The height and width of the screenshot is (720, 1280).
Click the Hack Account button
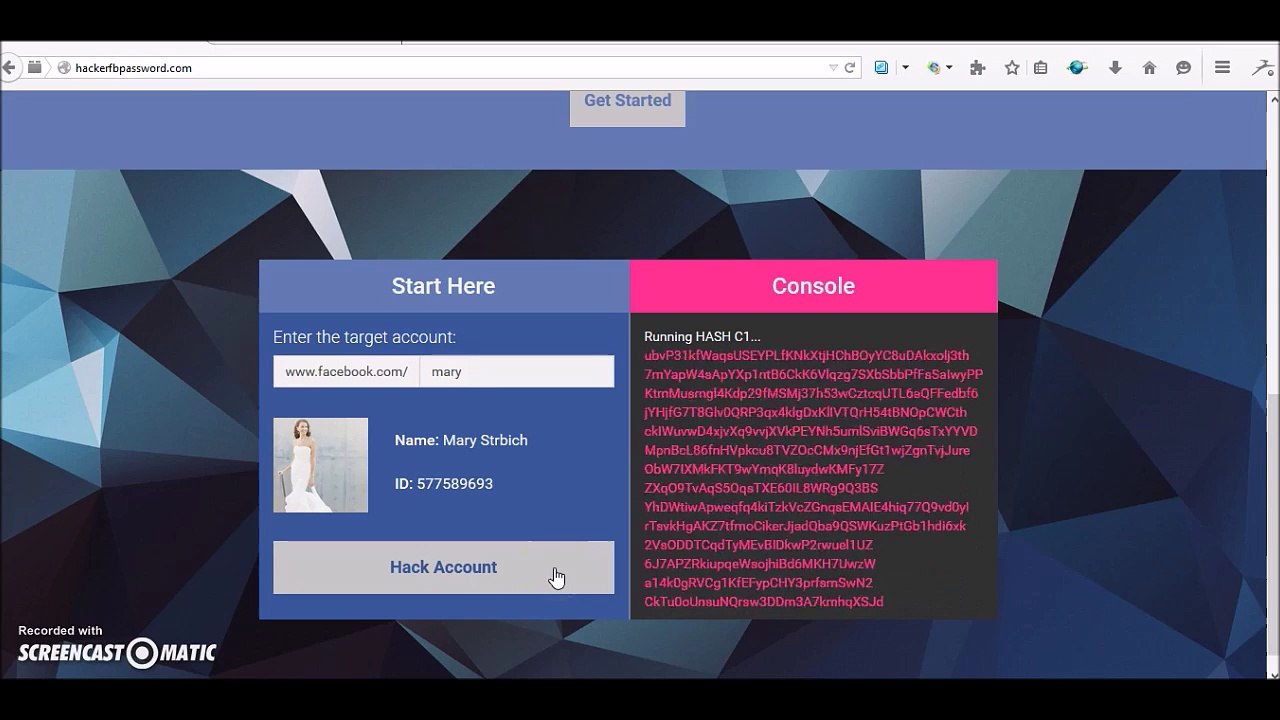pyautogui.click(x=444, y=567)
